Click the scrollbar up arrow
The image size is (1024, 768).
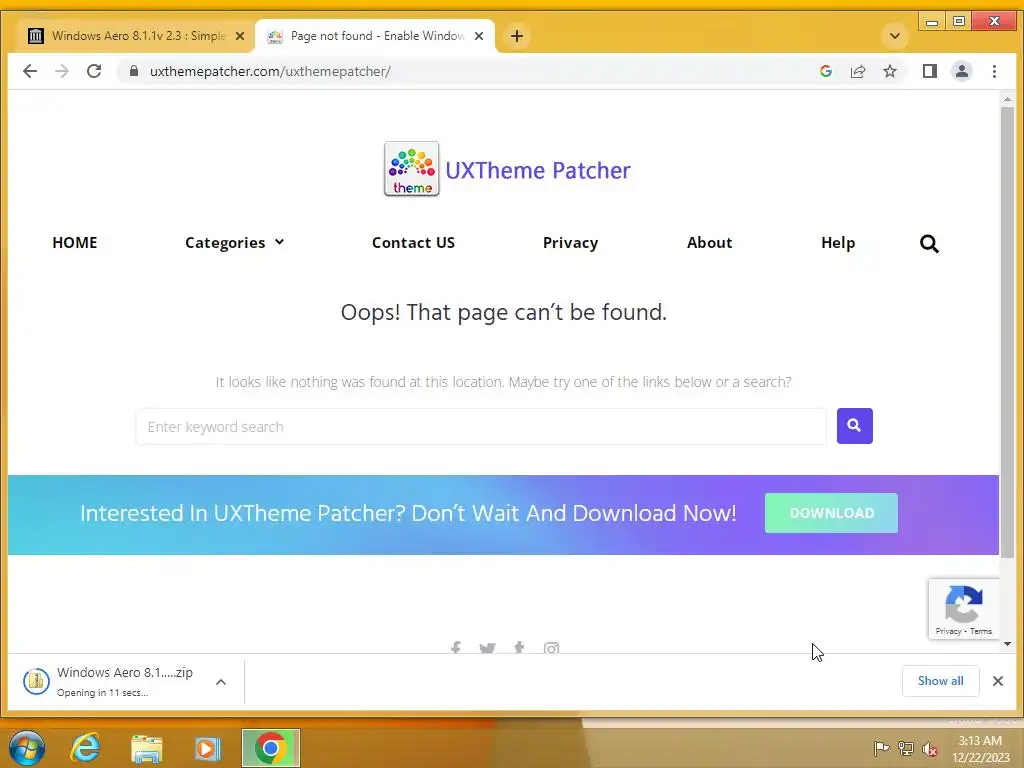point(1007,99)
